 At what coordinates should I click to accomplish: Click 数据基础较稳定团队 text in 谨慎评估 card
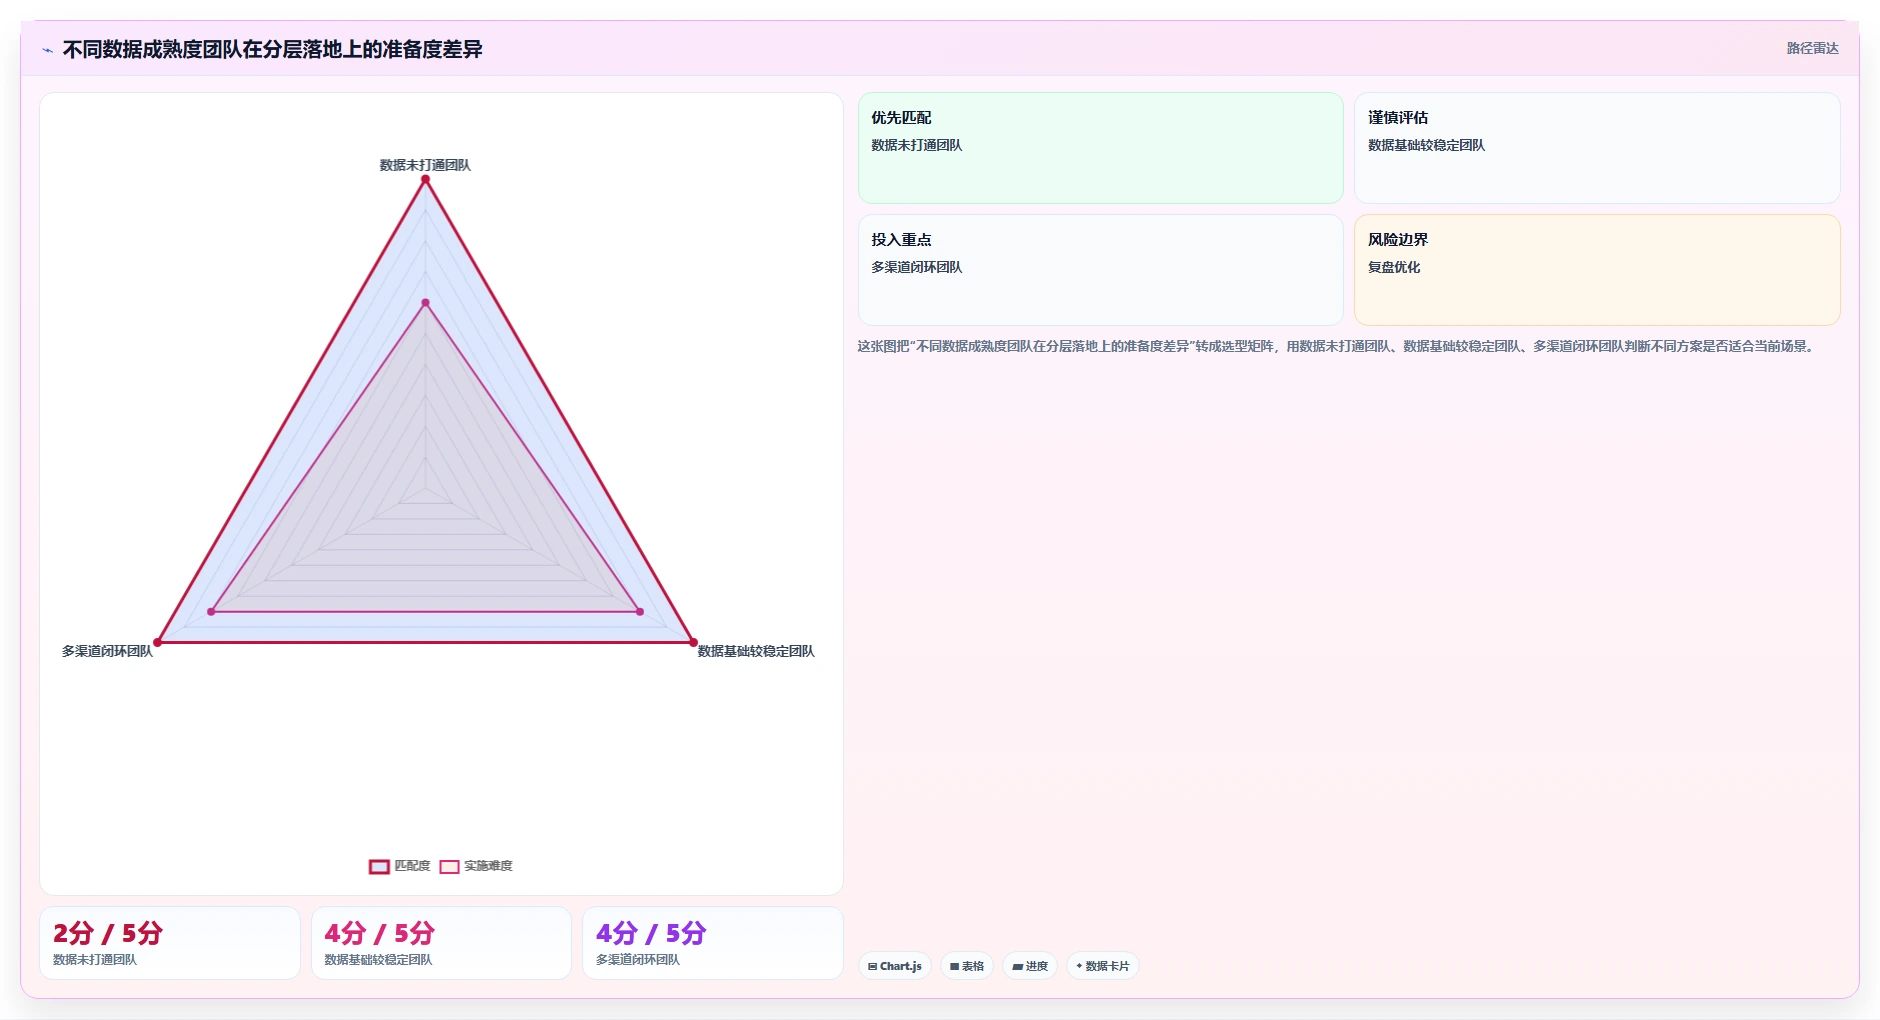[x=1426, y=145]
